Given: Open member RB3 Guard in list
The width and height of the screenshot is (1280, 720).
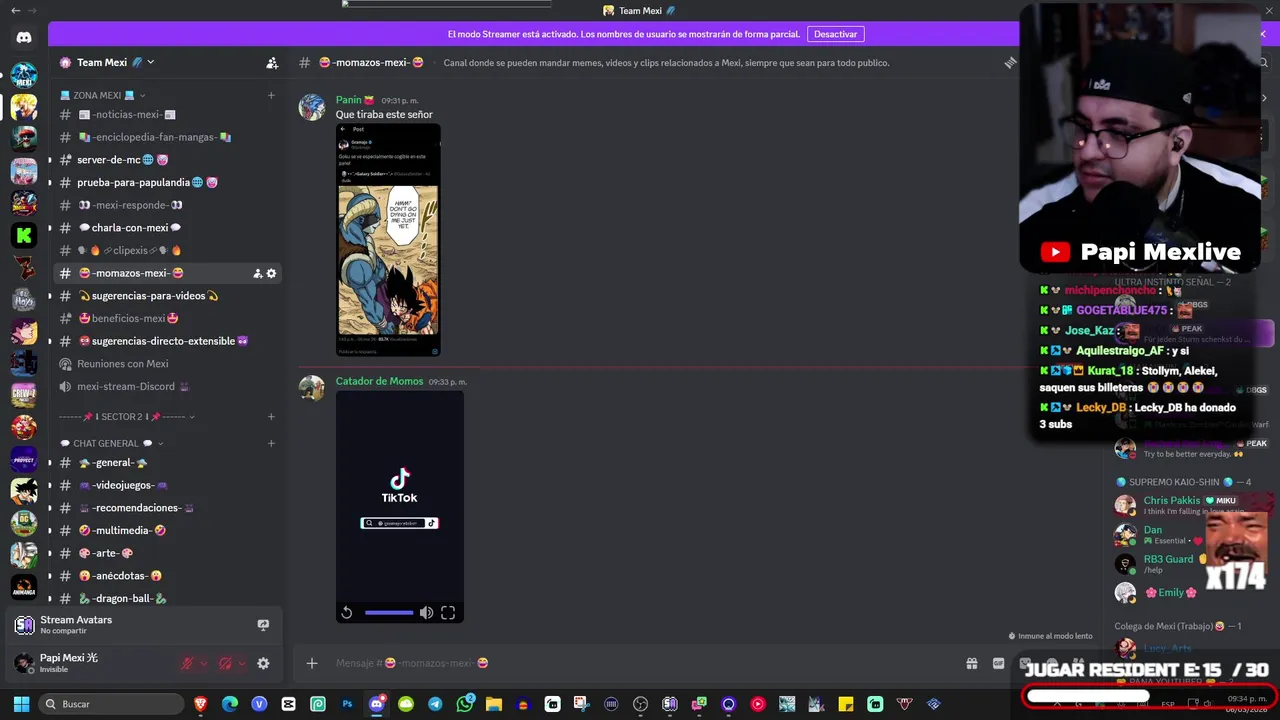Looking at the screenshot, I should (1168, 559).
